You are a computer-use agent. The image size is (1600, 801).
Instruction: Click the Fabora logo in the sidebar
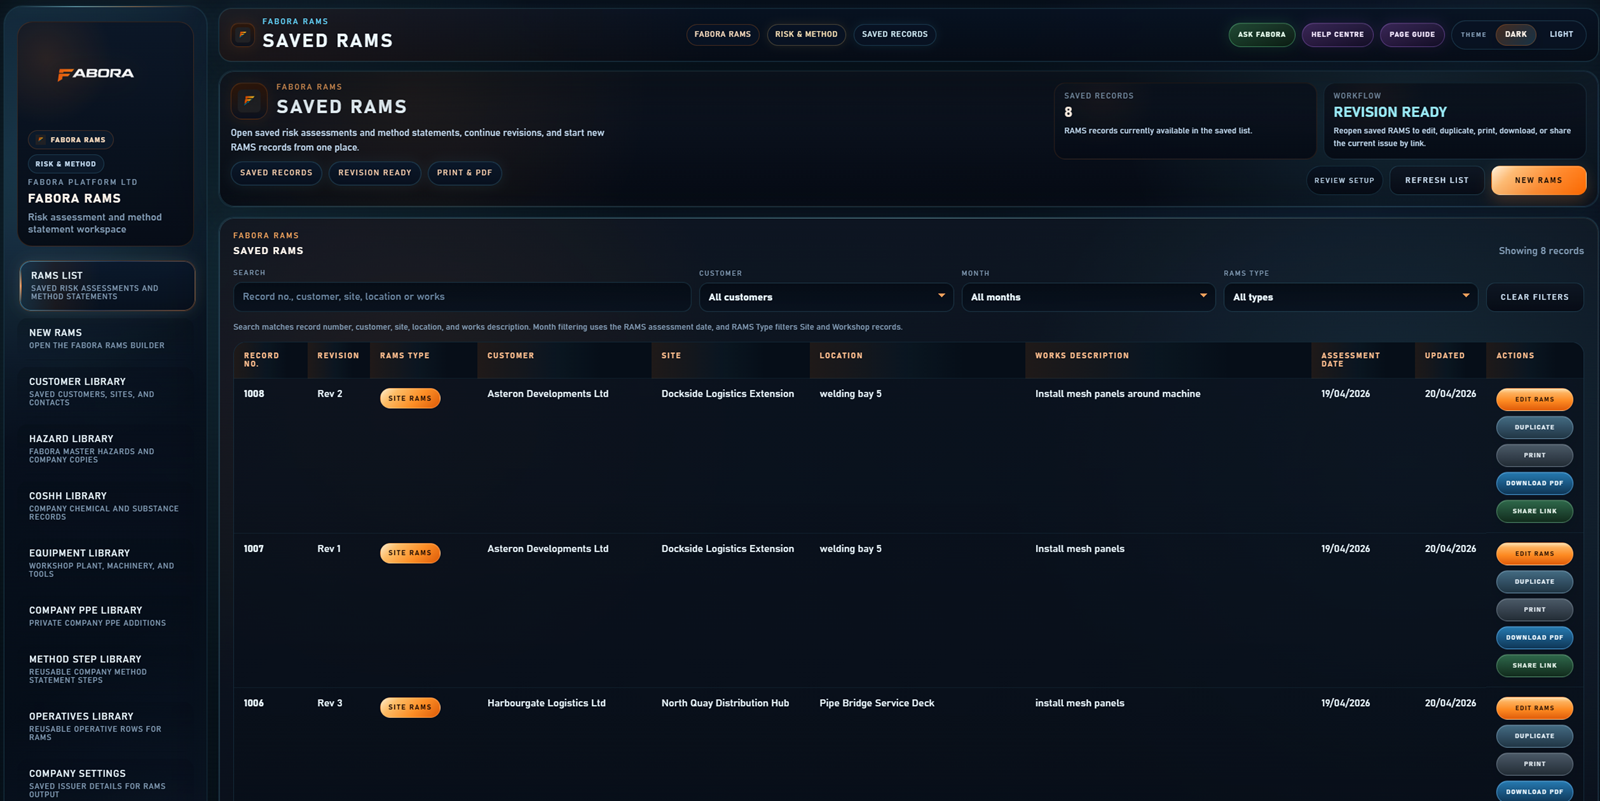click(x=96, y=74)
